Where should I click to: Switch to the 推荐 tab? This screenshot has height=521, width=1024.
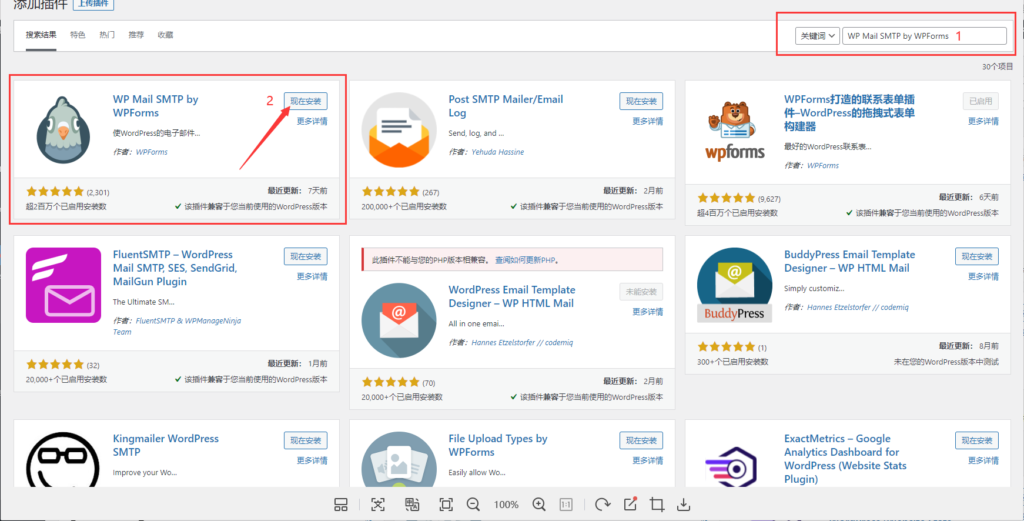click(x=136, y=35)
